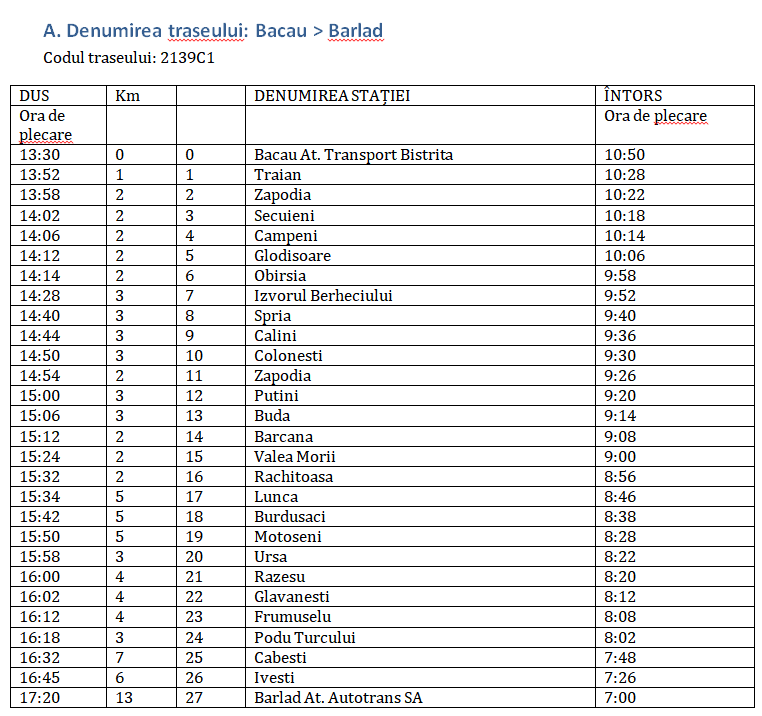Image resolution: width=762 pixels, height=716 pixels.
Task: Click the 'Colonesti' station cell
Action: click(289, 356)
